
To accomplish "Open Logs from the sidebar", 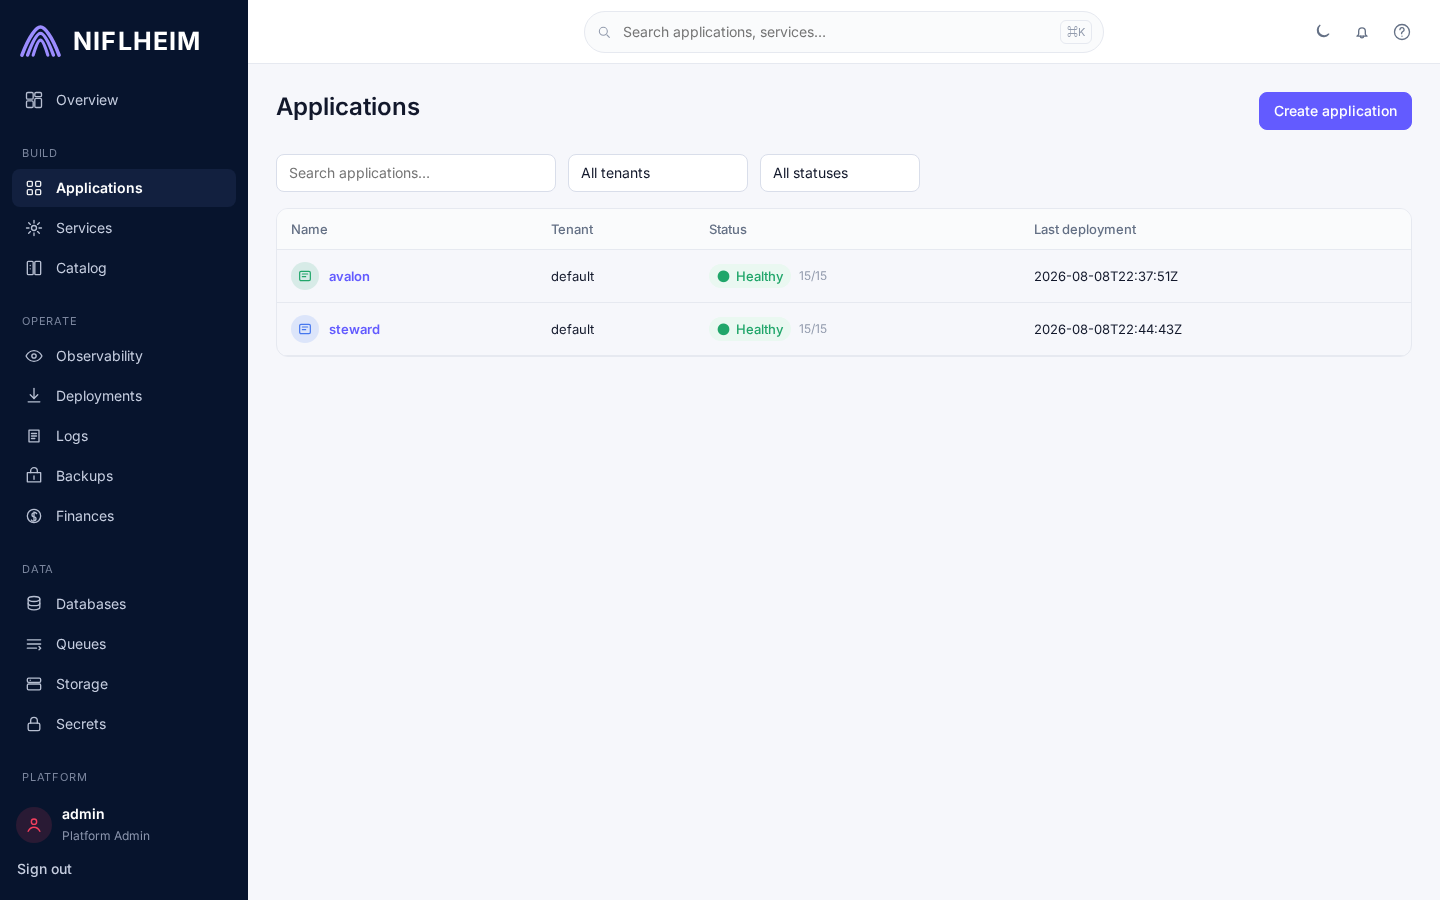I will coord(124,436).
